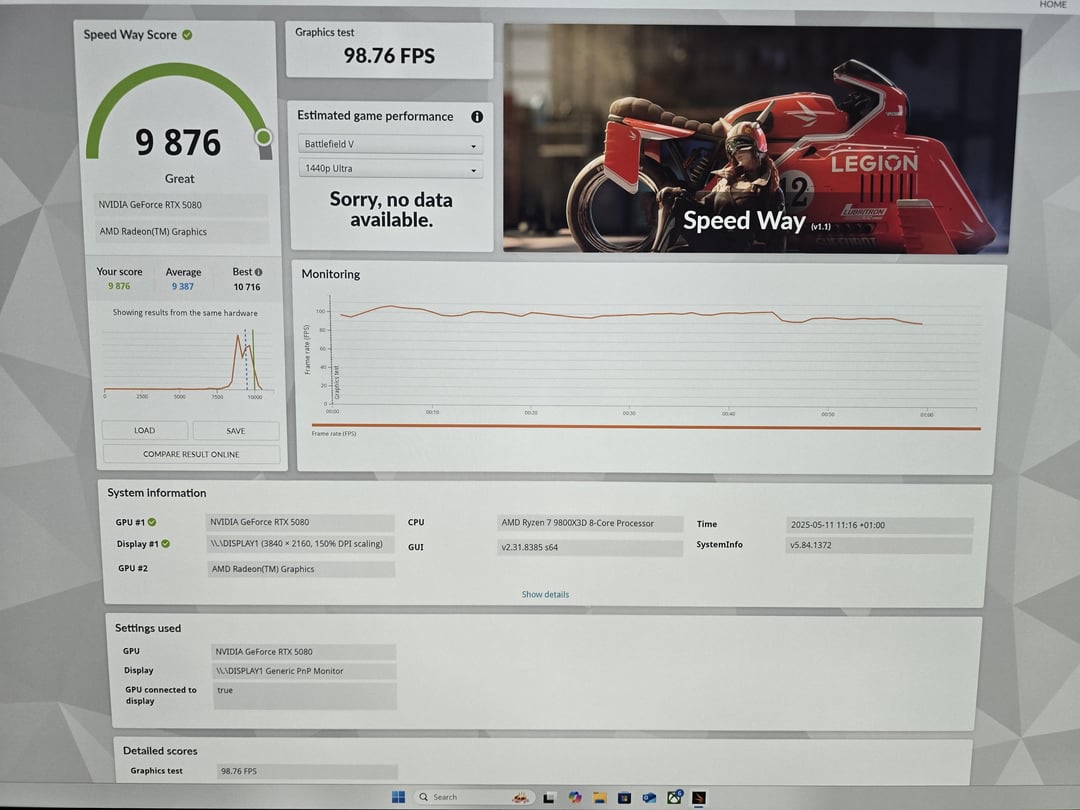Click the 98.76 FPS Graphics test header value
This screenshot has height=810, width=1080.
(x=389, y=56)
